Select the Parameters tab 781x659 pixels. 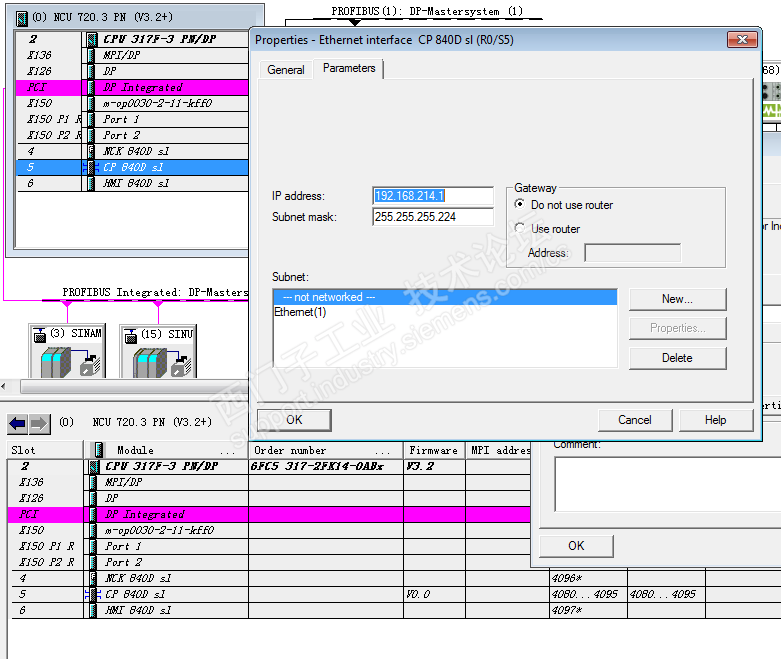(349, 68)
